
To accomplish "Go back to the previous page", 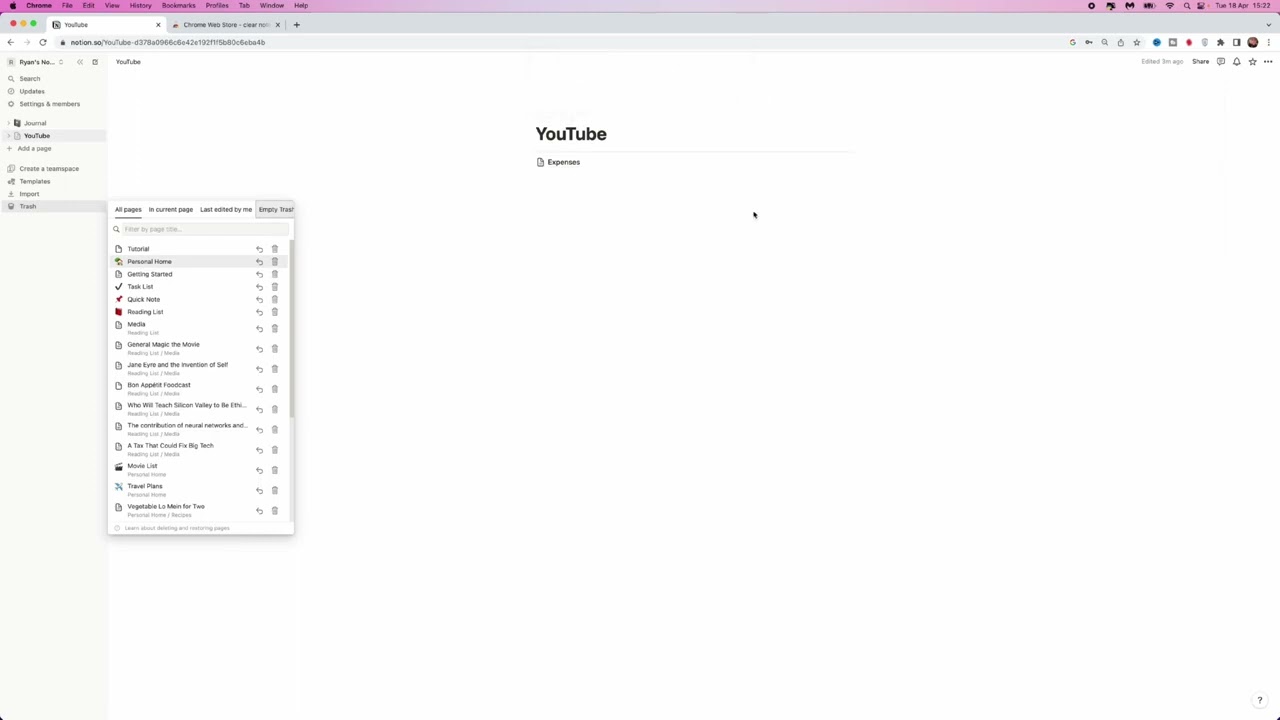I will pos(10,42).
